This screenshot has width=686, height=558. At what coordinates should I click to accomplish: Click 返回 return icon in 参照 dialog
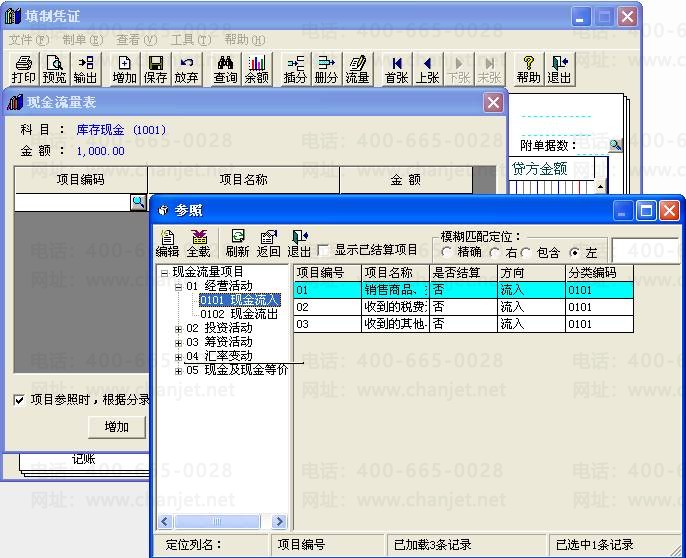tap(269, 244)
